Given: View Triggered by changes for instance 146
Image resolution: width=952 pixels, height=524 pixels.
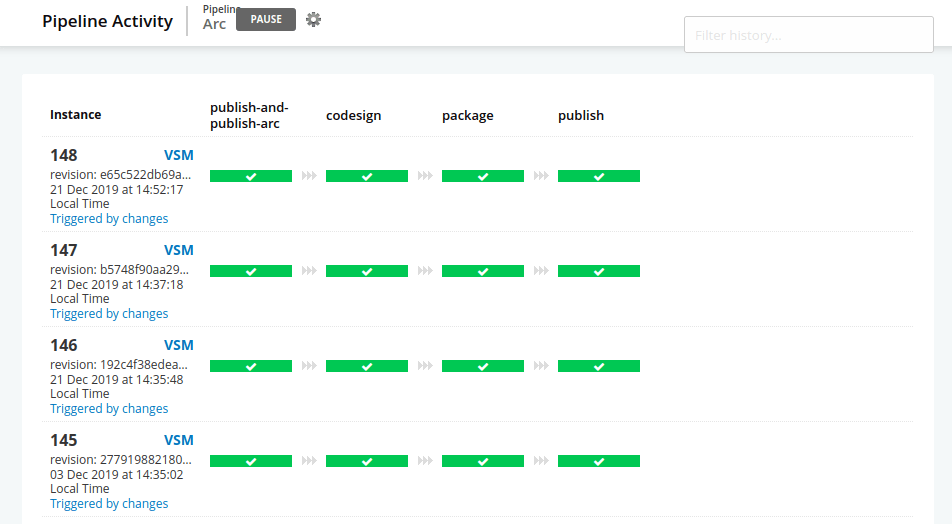Looking at the screenshot, I should [x=109, y=408].
